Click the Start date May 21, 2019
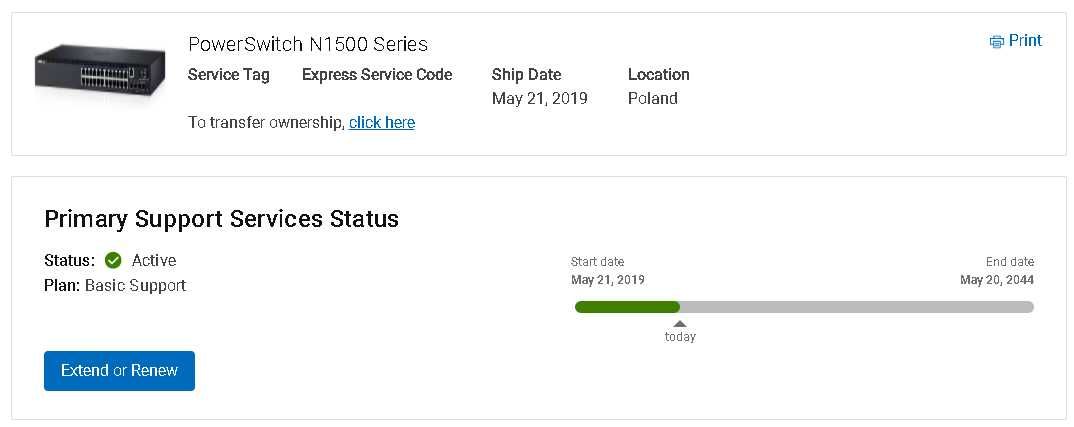The width and height of the screenshot is (1074, 427). pos(608,280)
